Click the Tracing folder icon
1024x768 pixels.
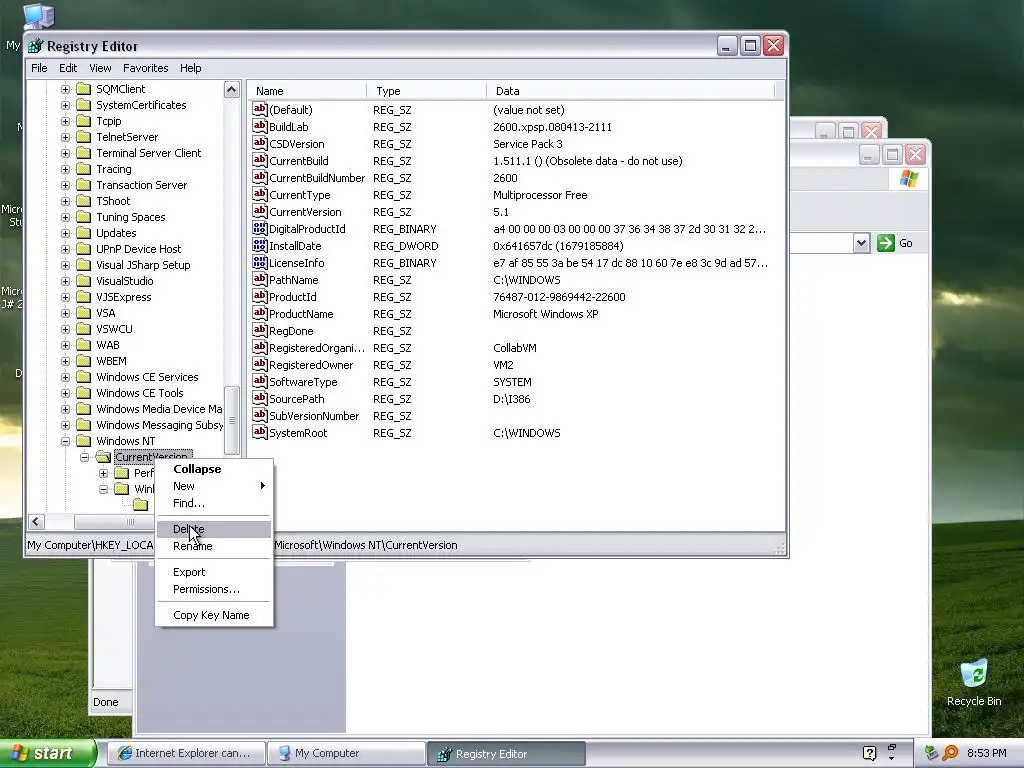84,168
